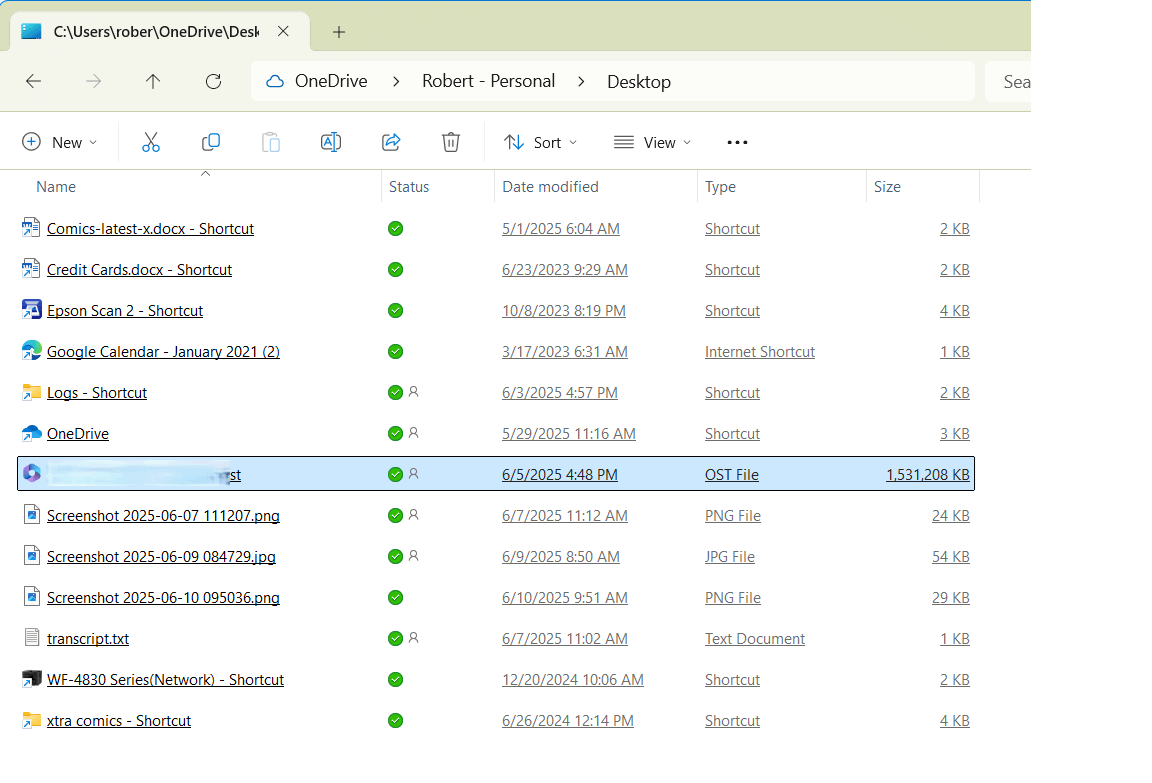
Task: Expand the chevron after OneDrive in path
Action: (396, 82)
